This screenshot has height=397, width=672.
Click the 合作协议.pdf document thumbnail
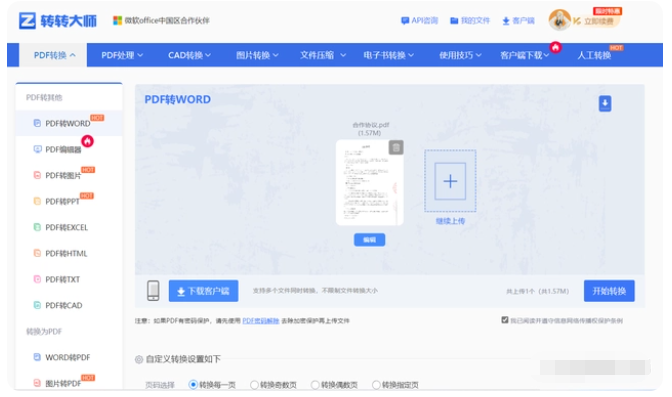click(369, 182)
